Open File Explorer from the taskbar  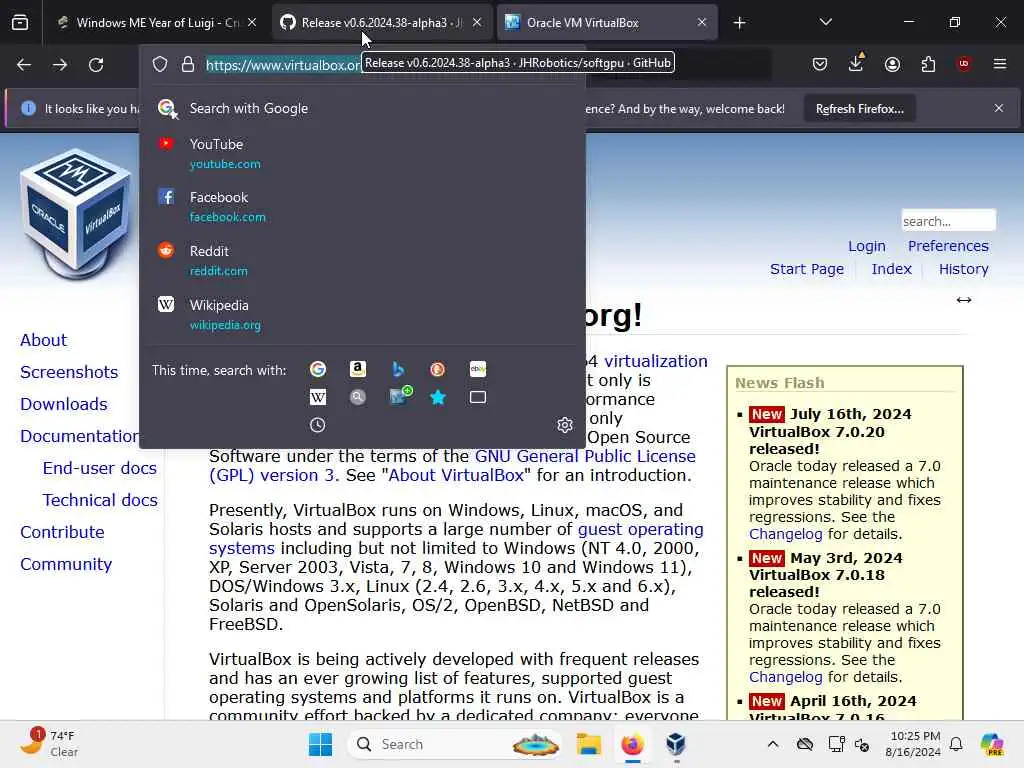[x=588, y=744]
